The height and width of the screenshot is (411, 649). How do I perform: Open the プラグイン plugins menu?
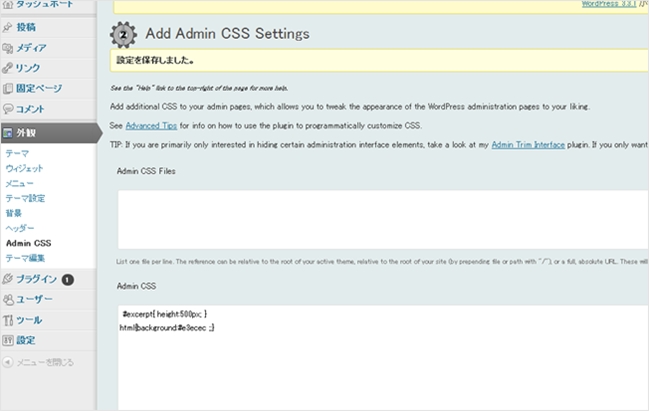[36, 279]
